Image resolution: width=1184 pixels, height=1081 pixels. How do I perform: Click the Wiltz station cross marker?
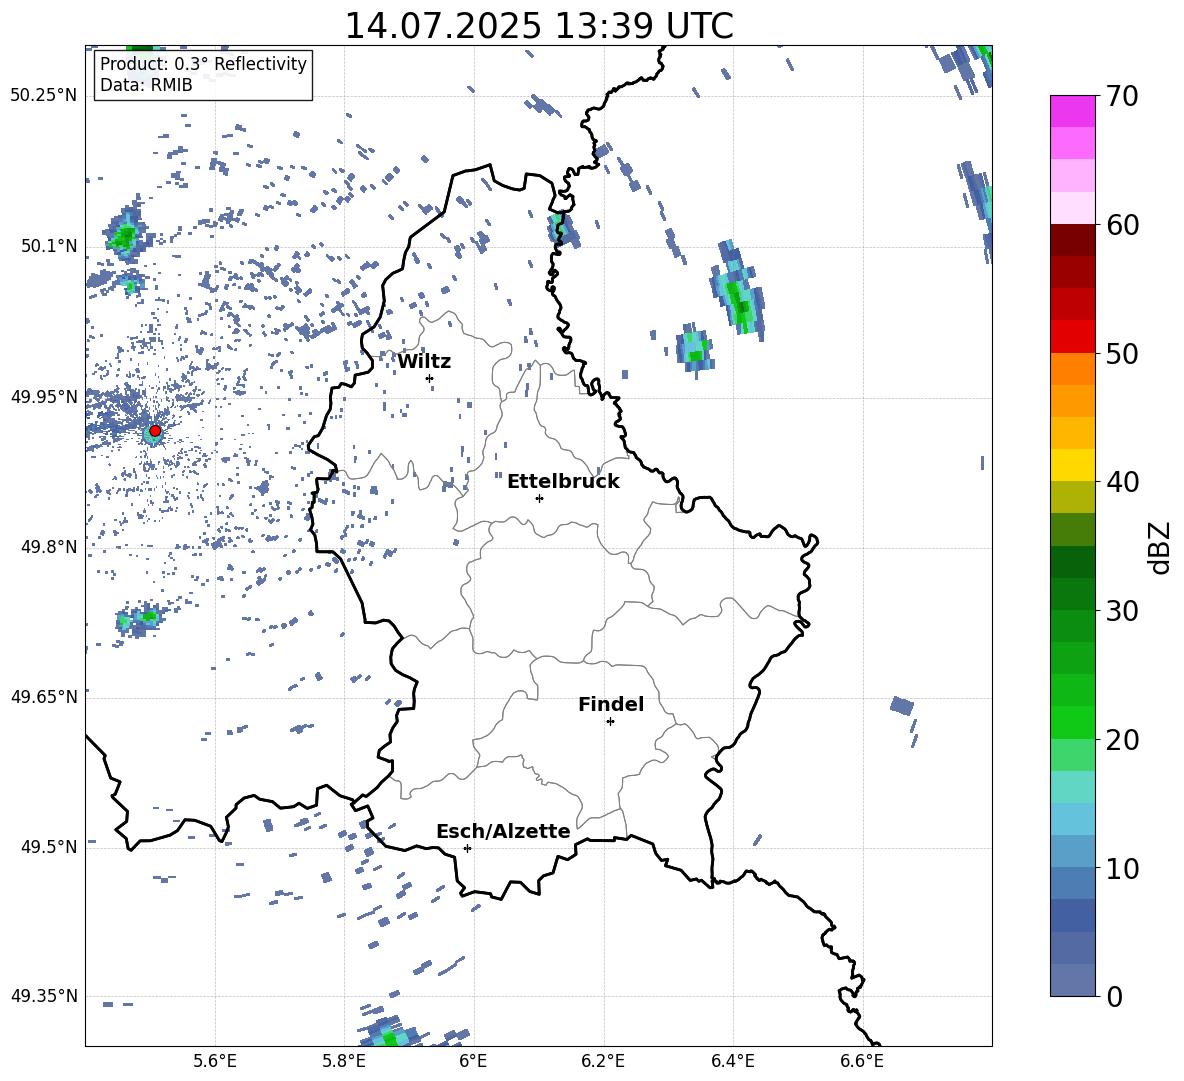pyautogui.click(x=430, y=378)
